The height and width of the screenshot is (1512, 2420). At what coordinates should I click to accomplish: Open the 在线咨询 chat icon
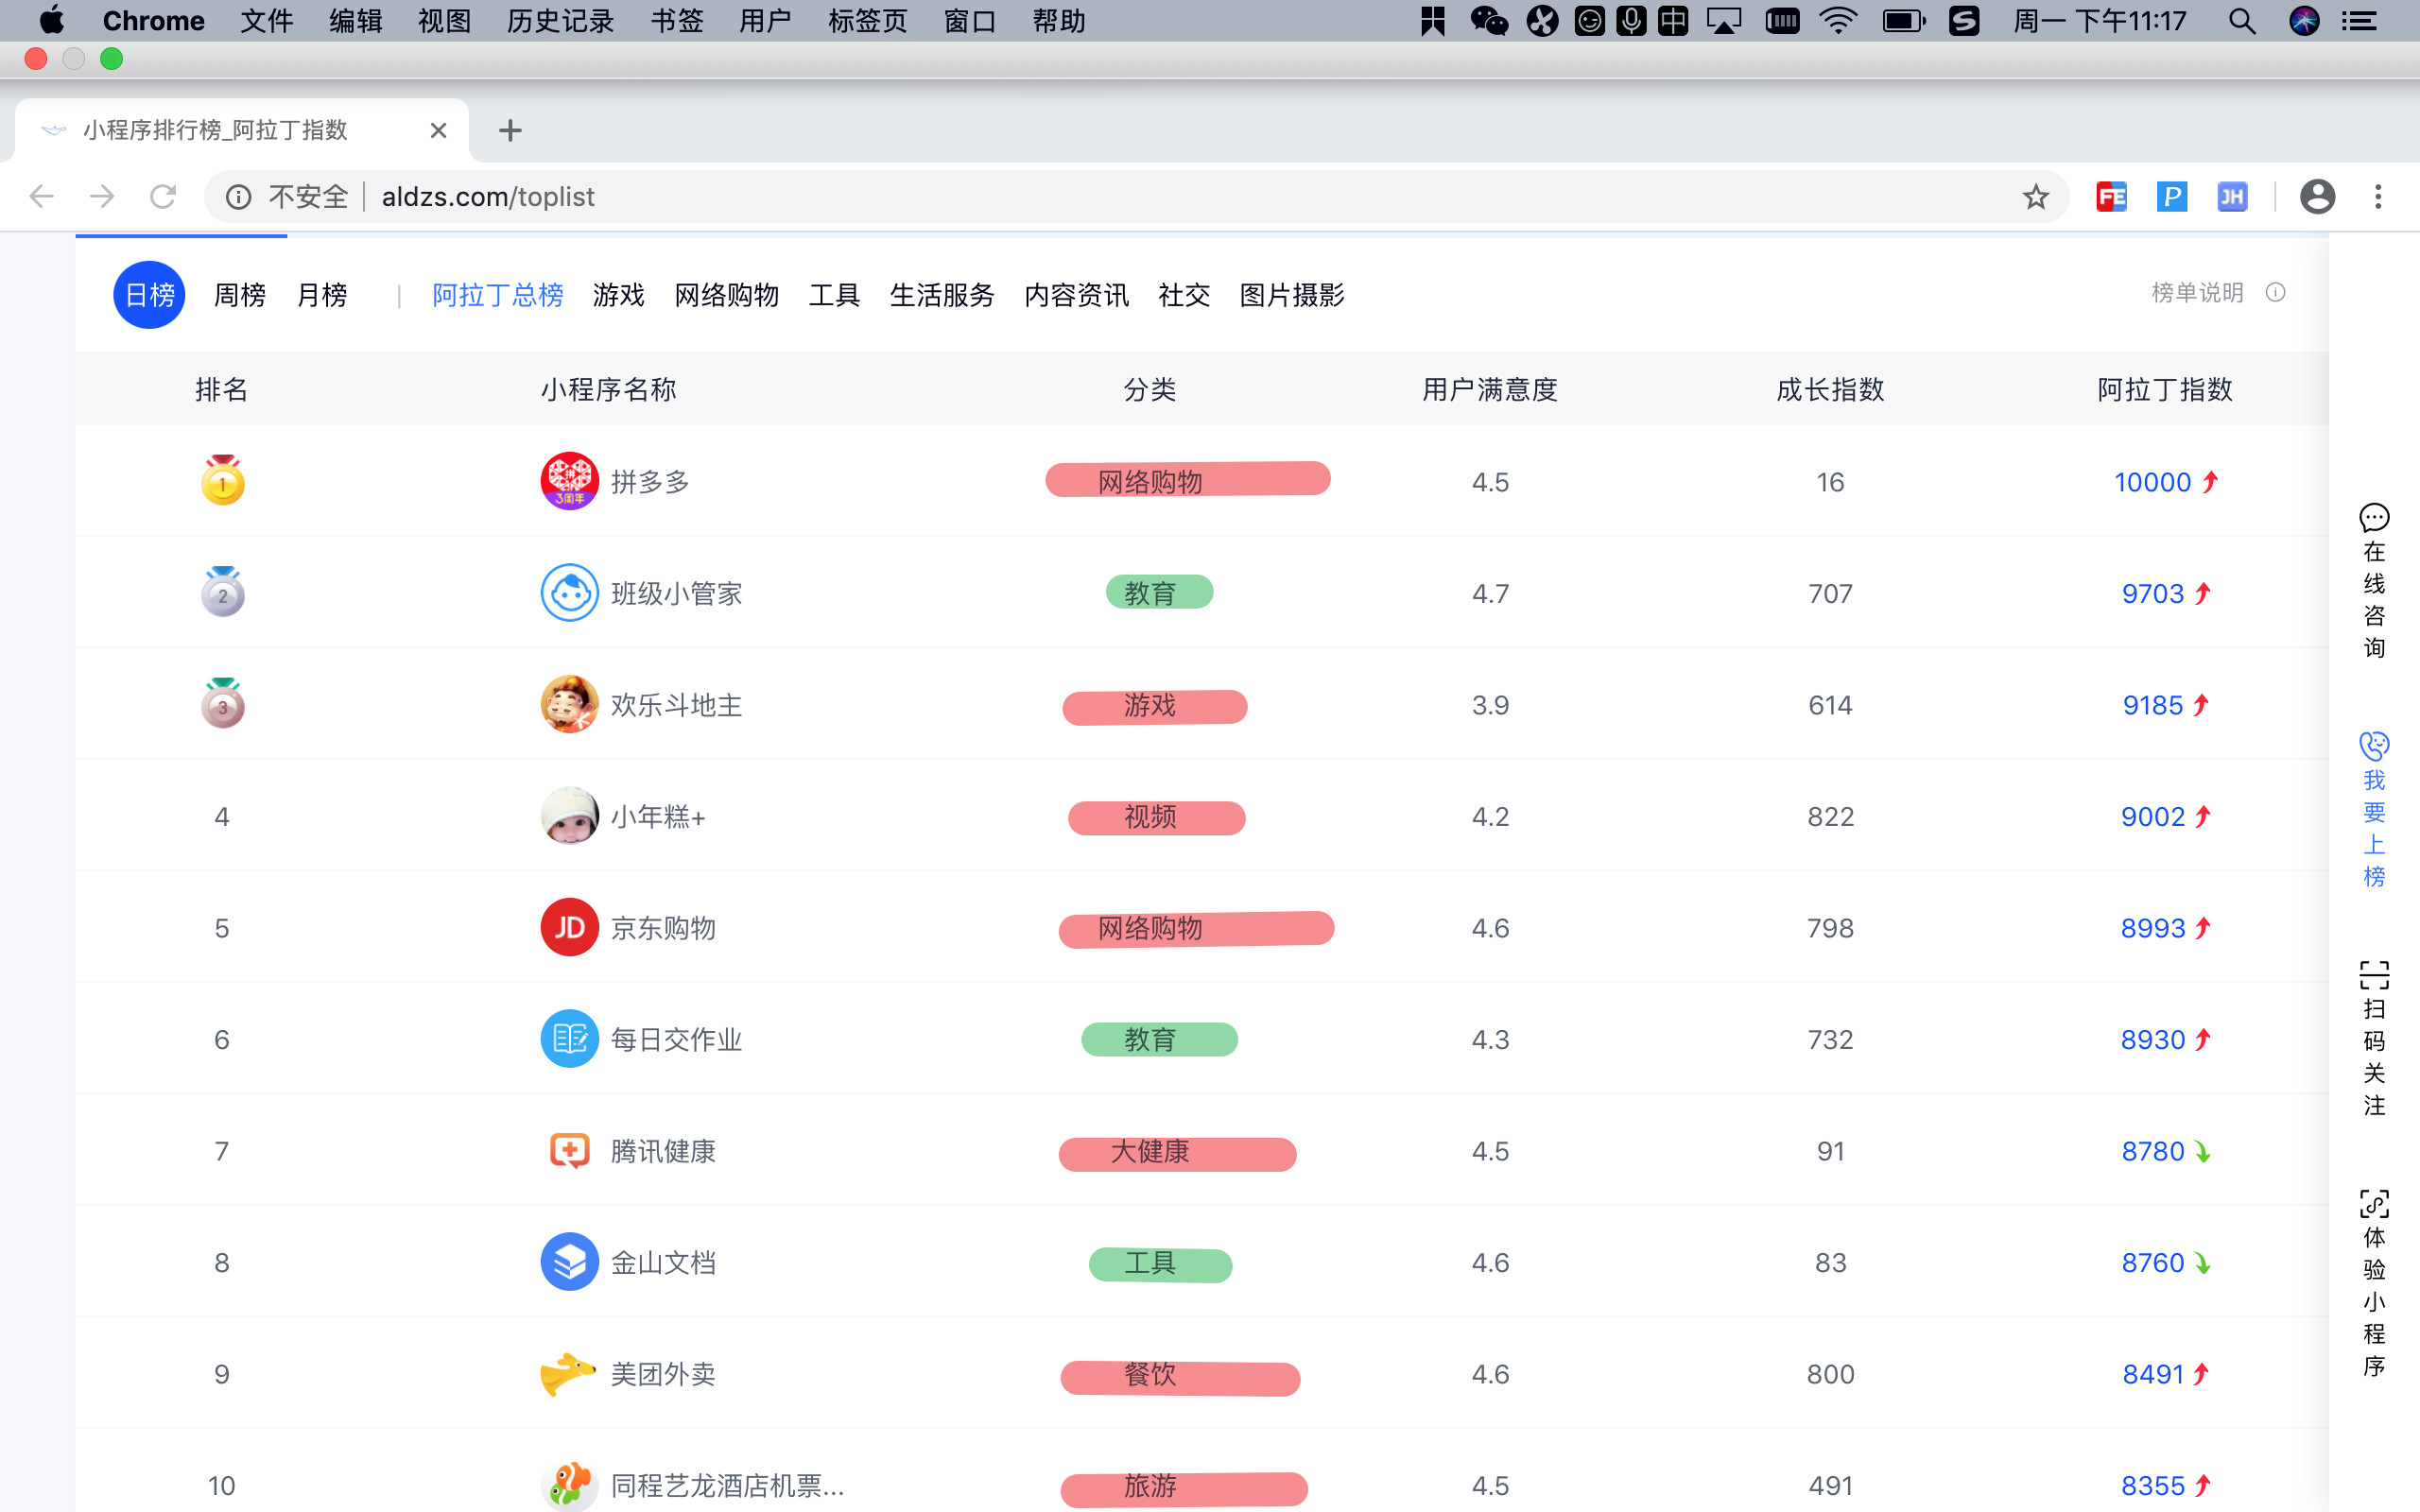click(2373, 518)
